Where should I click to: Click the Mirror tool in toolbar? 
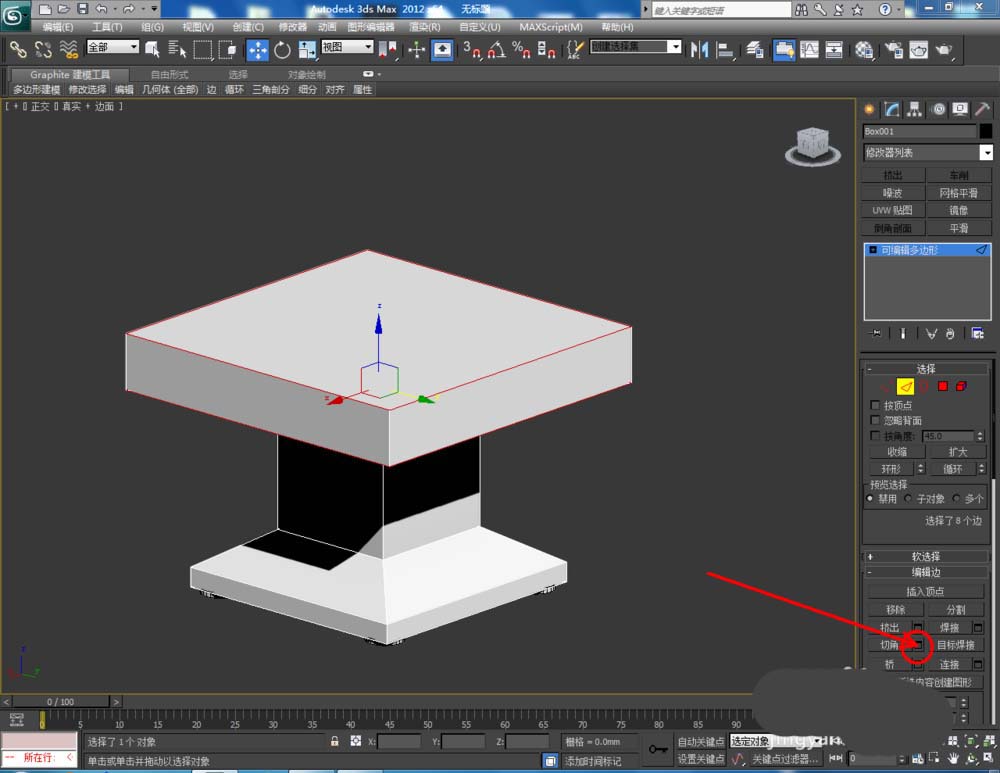[699, 49]
